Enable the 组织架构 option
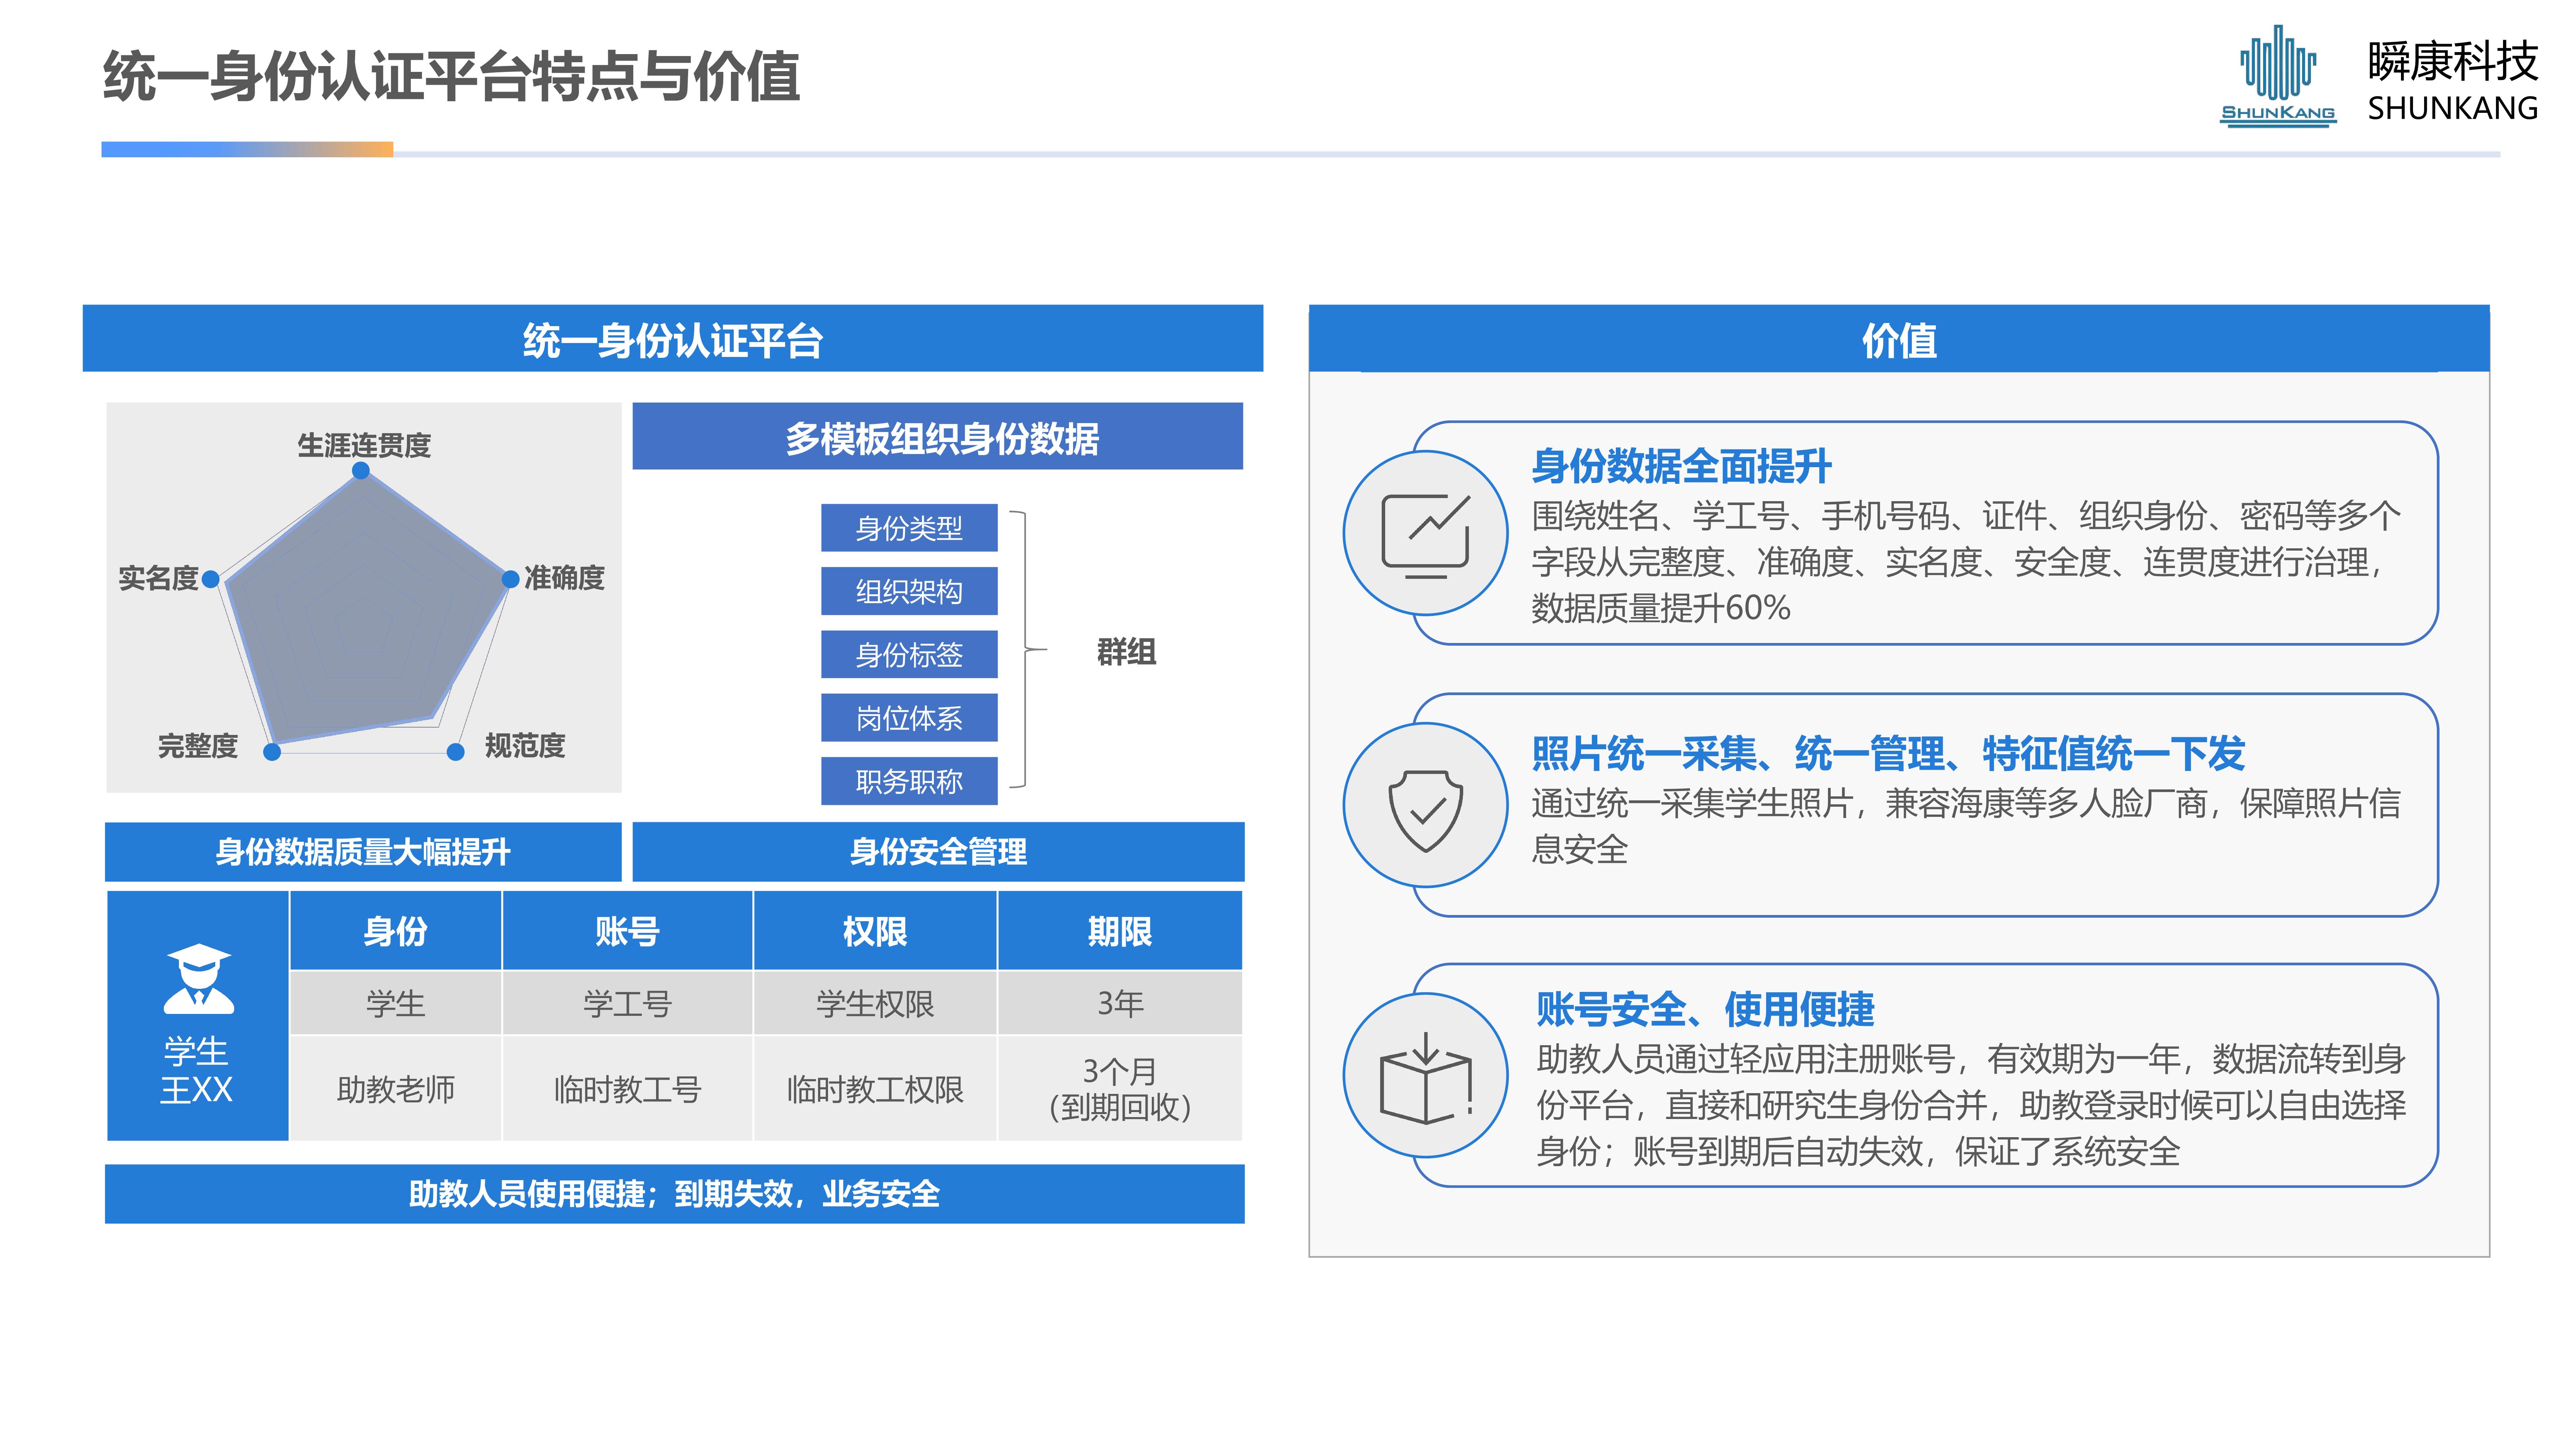The image size is (2576, 1449). pyautogui.click(x=909, y=592)
